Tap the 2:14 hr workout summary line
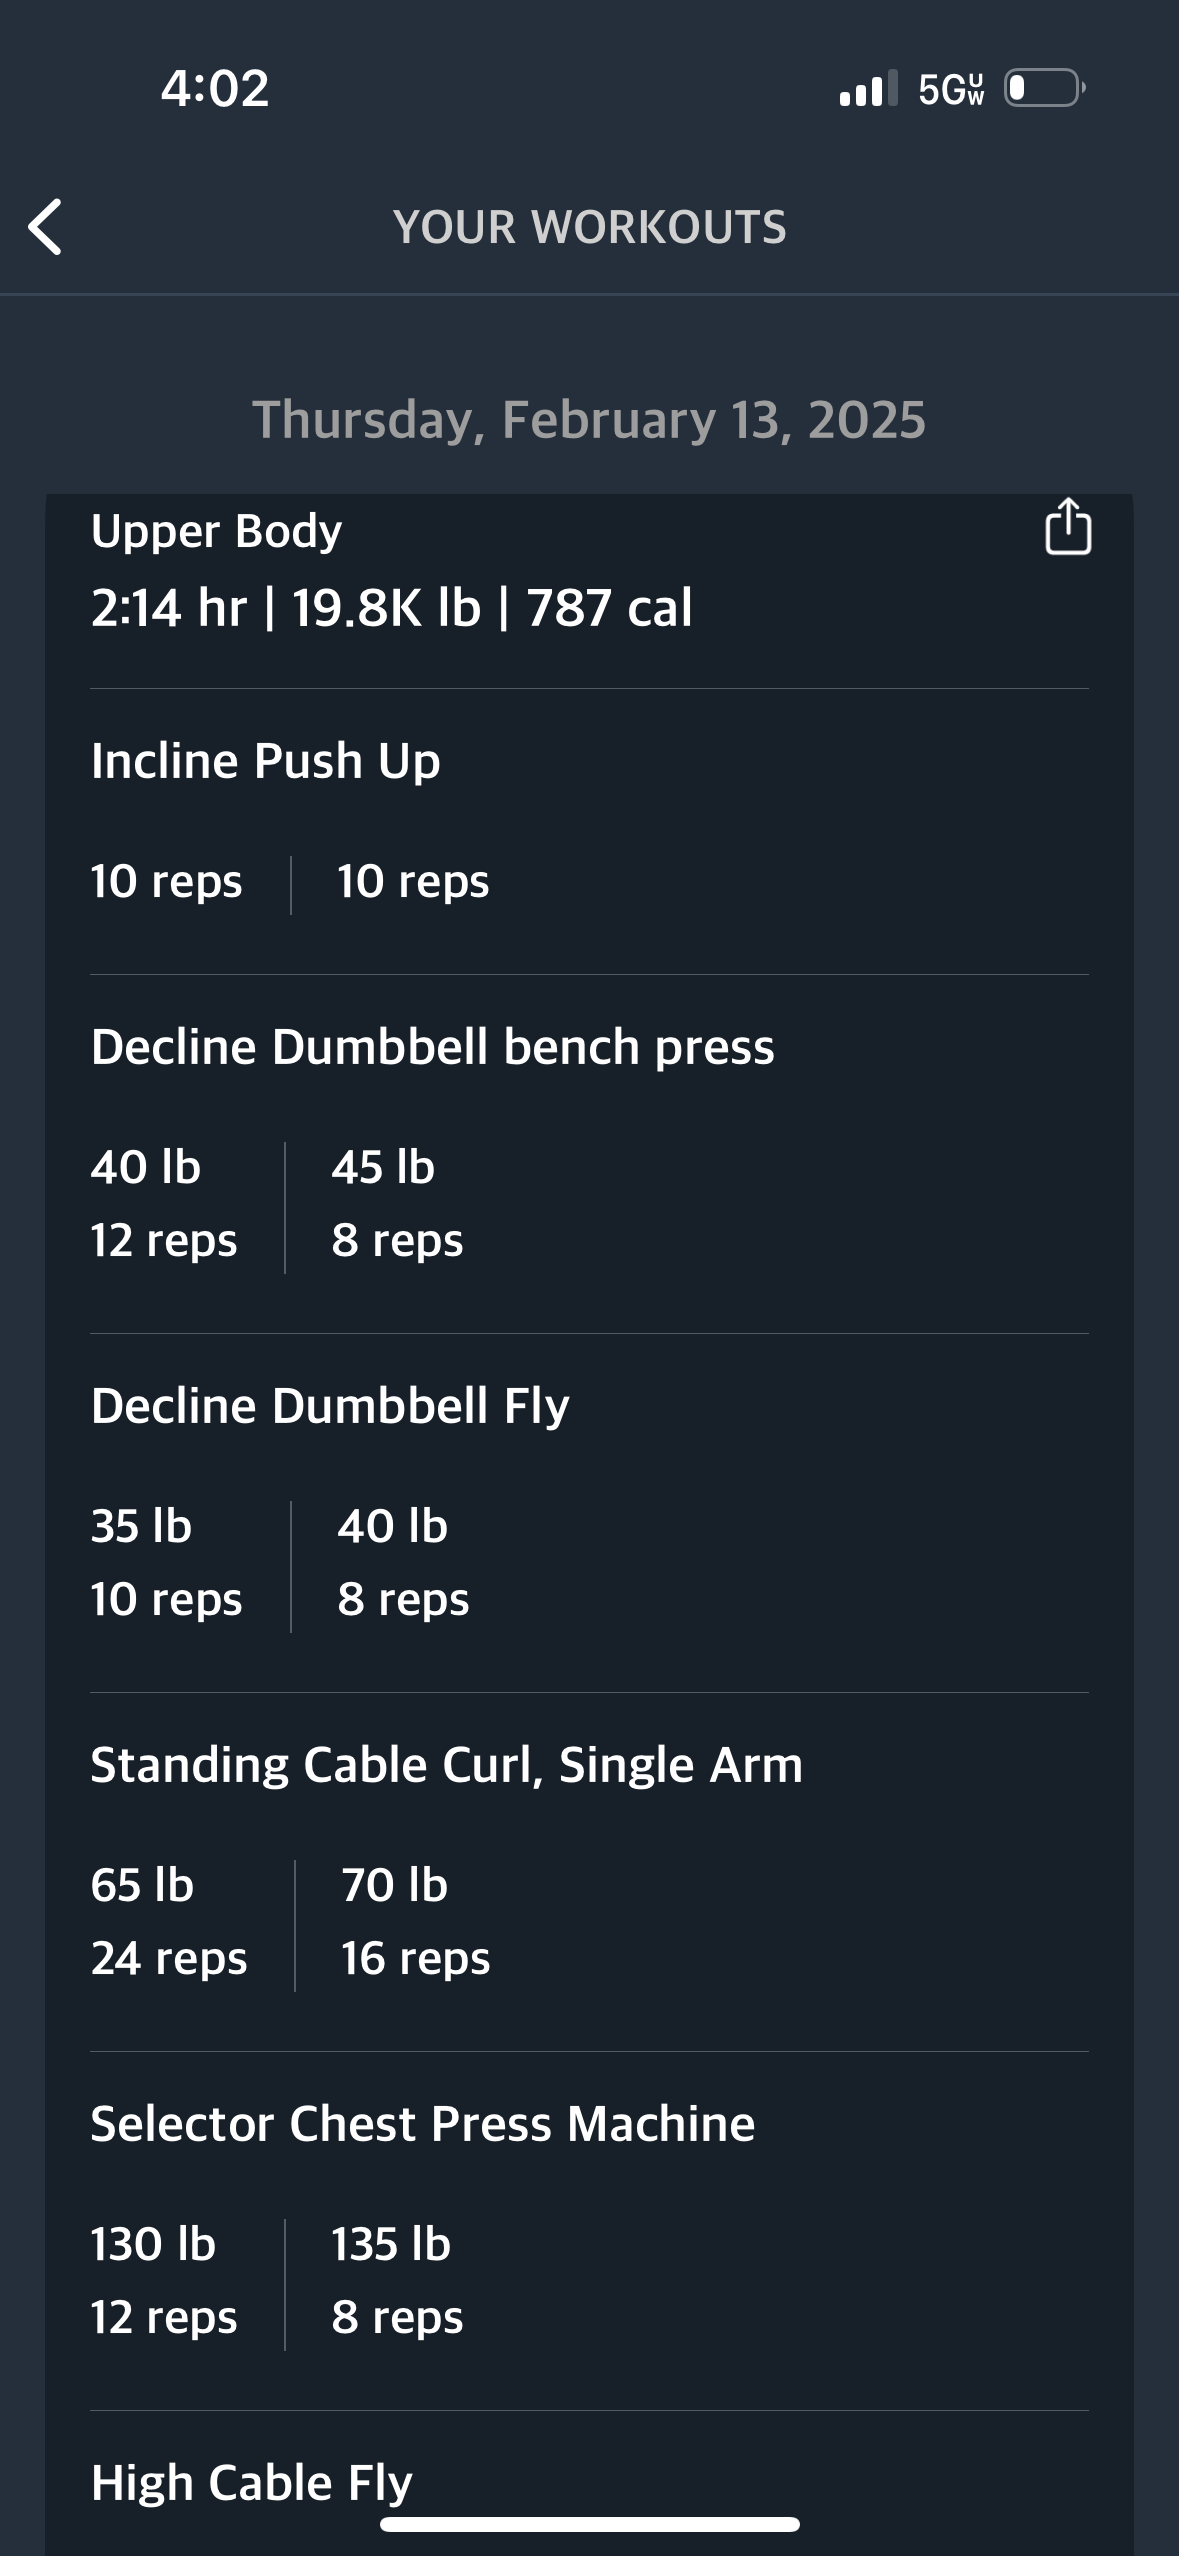 tap(391, 608)
